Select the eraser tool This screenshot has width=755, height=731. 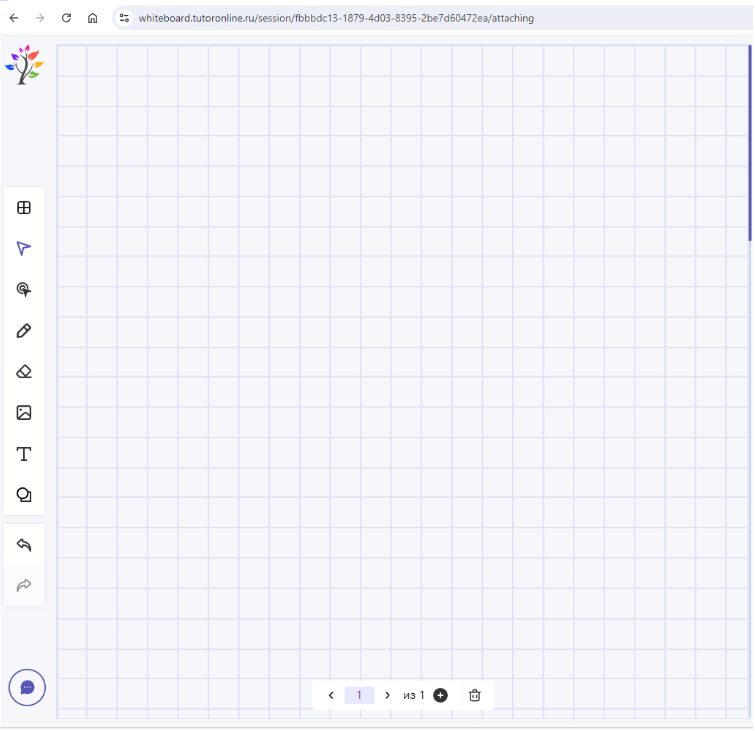tap(24, 372)
